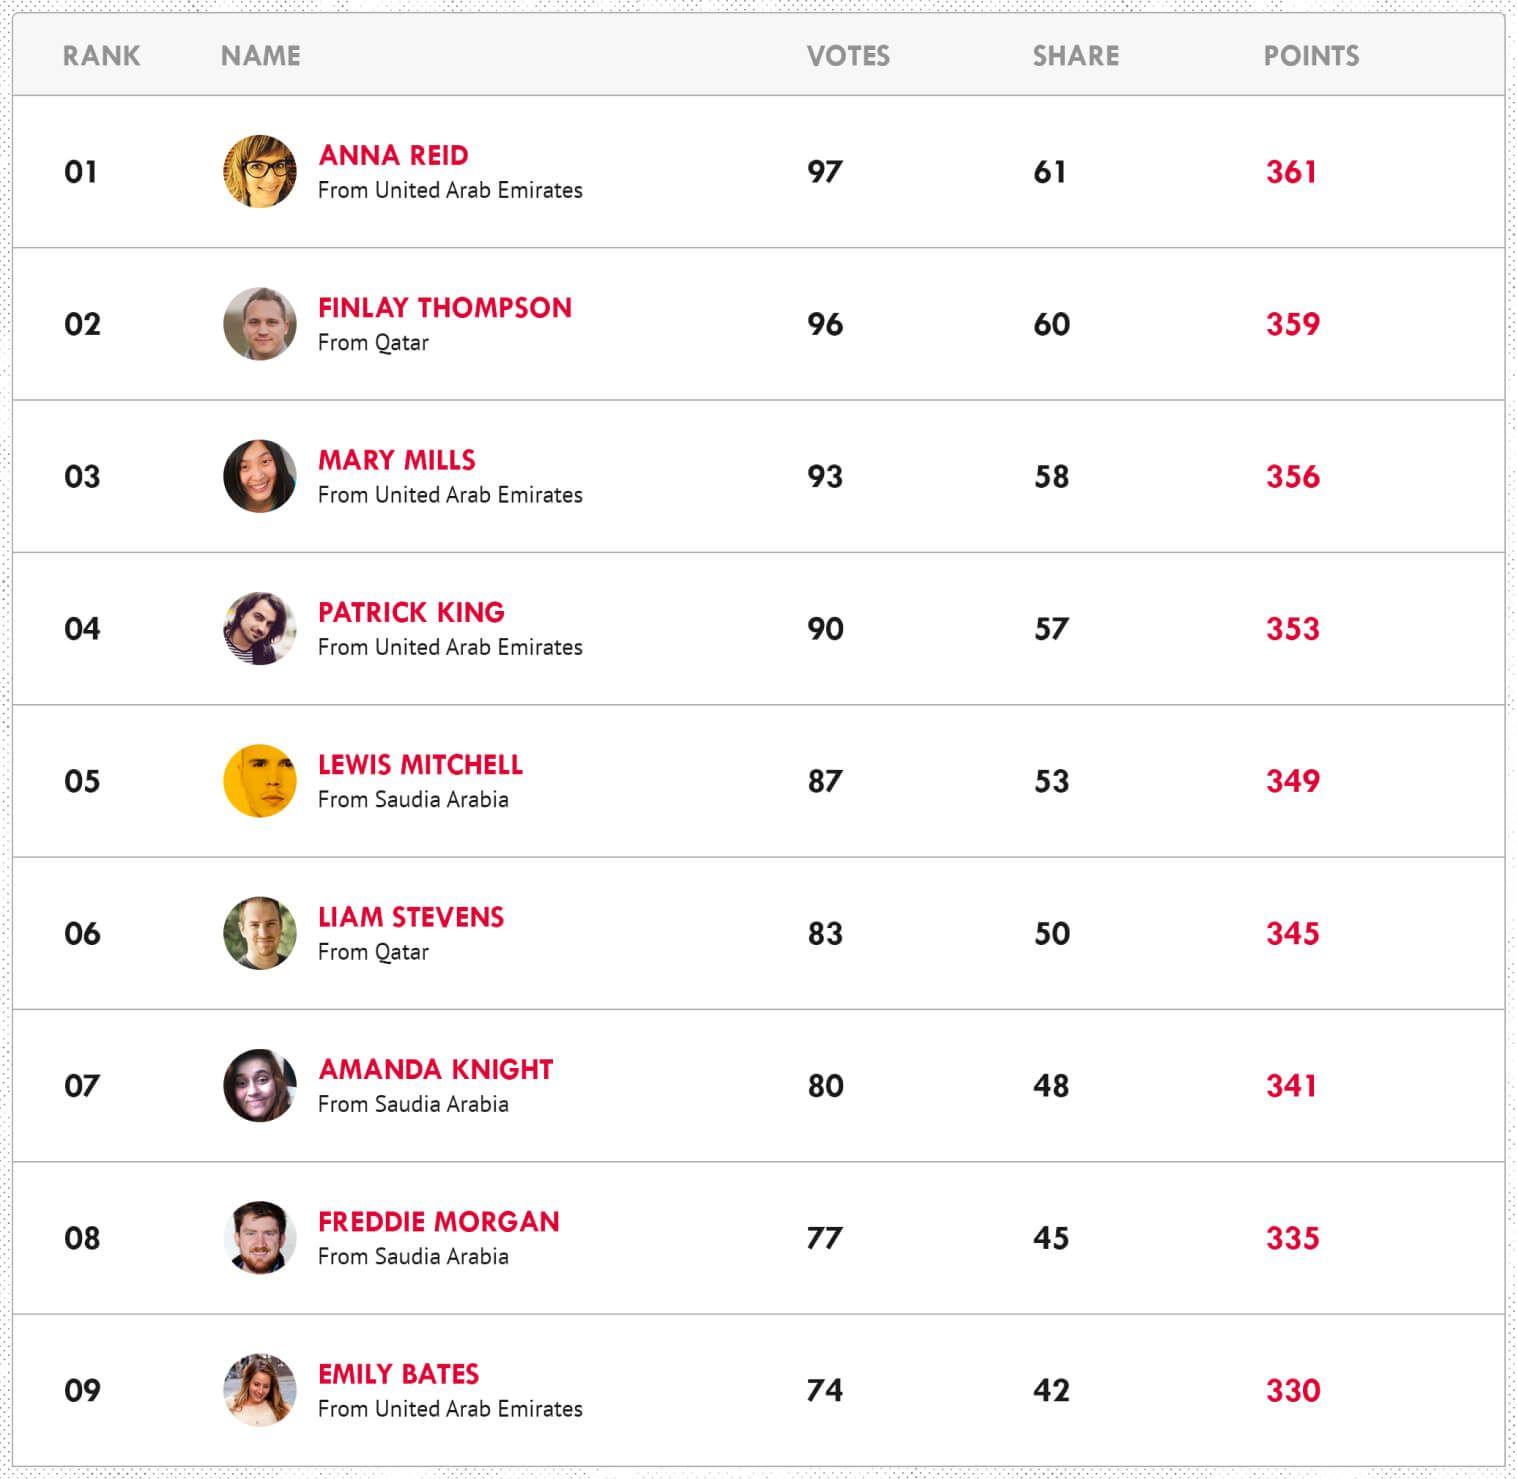Screen dimensions: 1517x1479
Task: Click the RANK column header
Action: coord(101,56)
